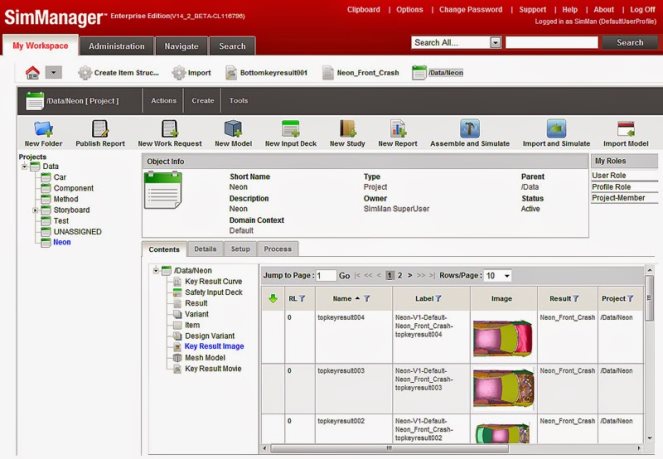
Task: Click the Options link
Action: (409, 10)
